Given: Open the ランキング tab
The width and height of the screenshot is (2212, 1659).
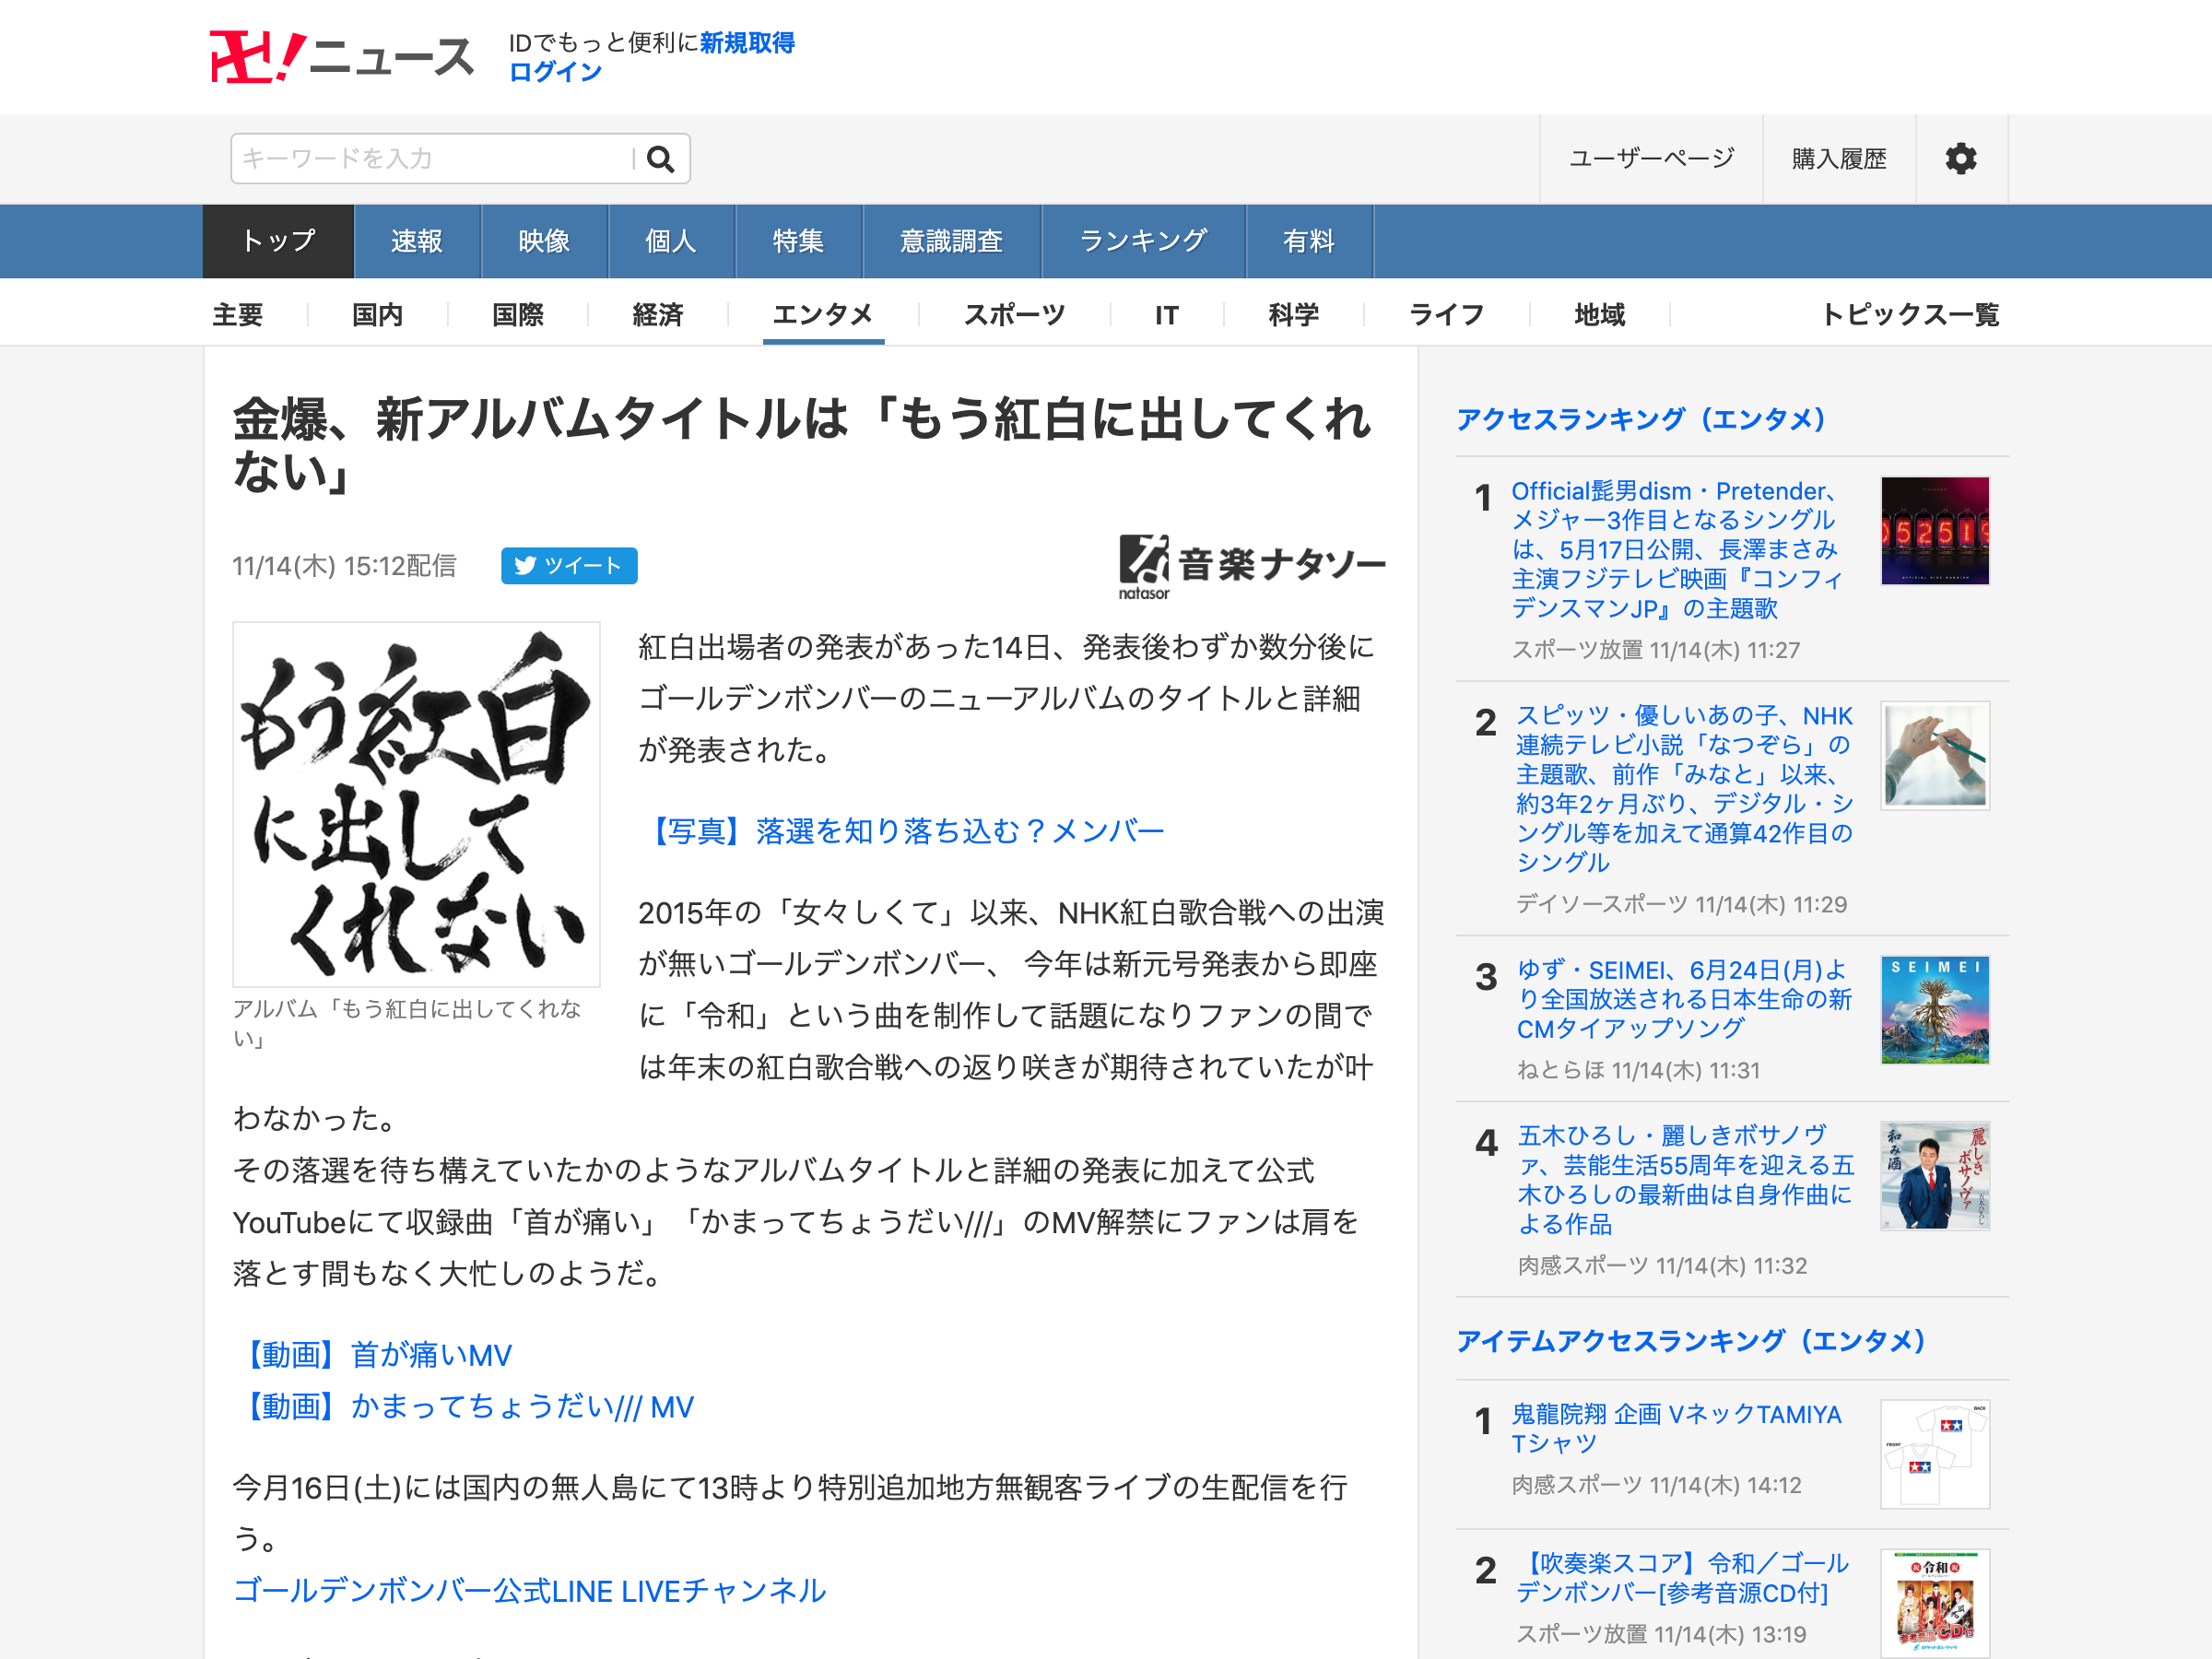Looking at the screenshot, I should [1143, 241].
